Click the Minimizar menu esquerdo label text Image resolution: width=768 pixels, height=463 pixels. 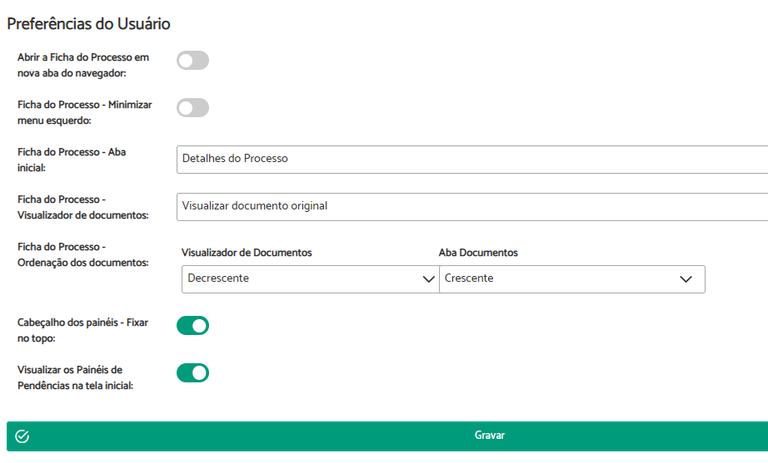[x=85, y=113]
